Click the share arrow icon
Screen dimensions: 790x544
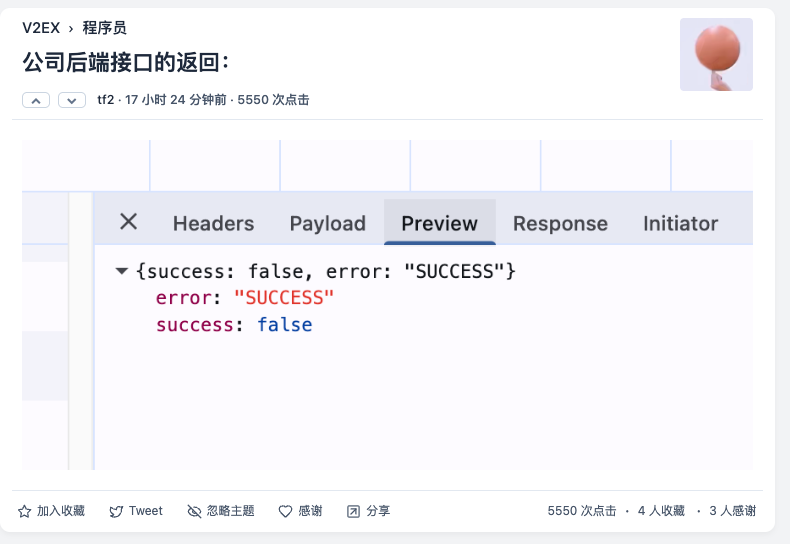click(x=353, y=511)
